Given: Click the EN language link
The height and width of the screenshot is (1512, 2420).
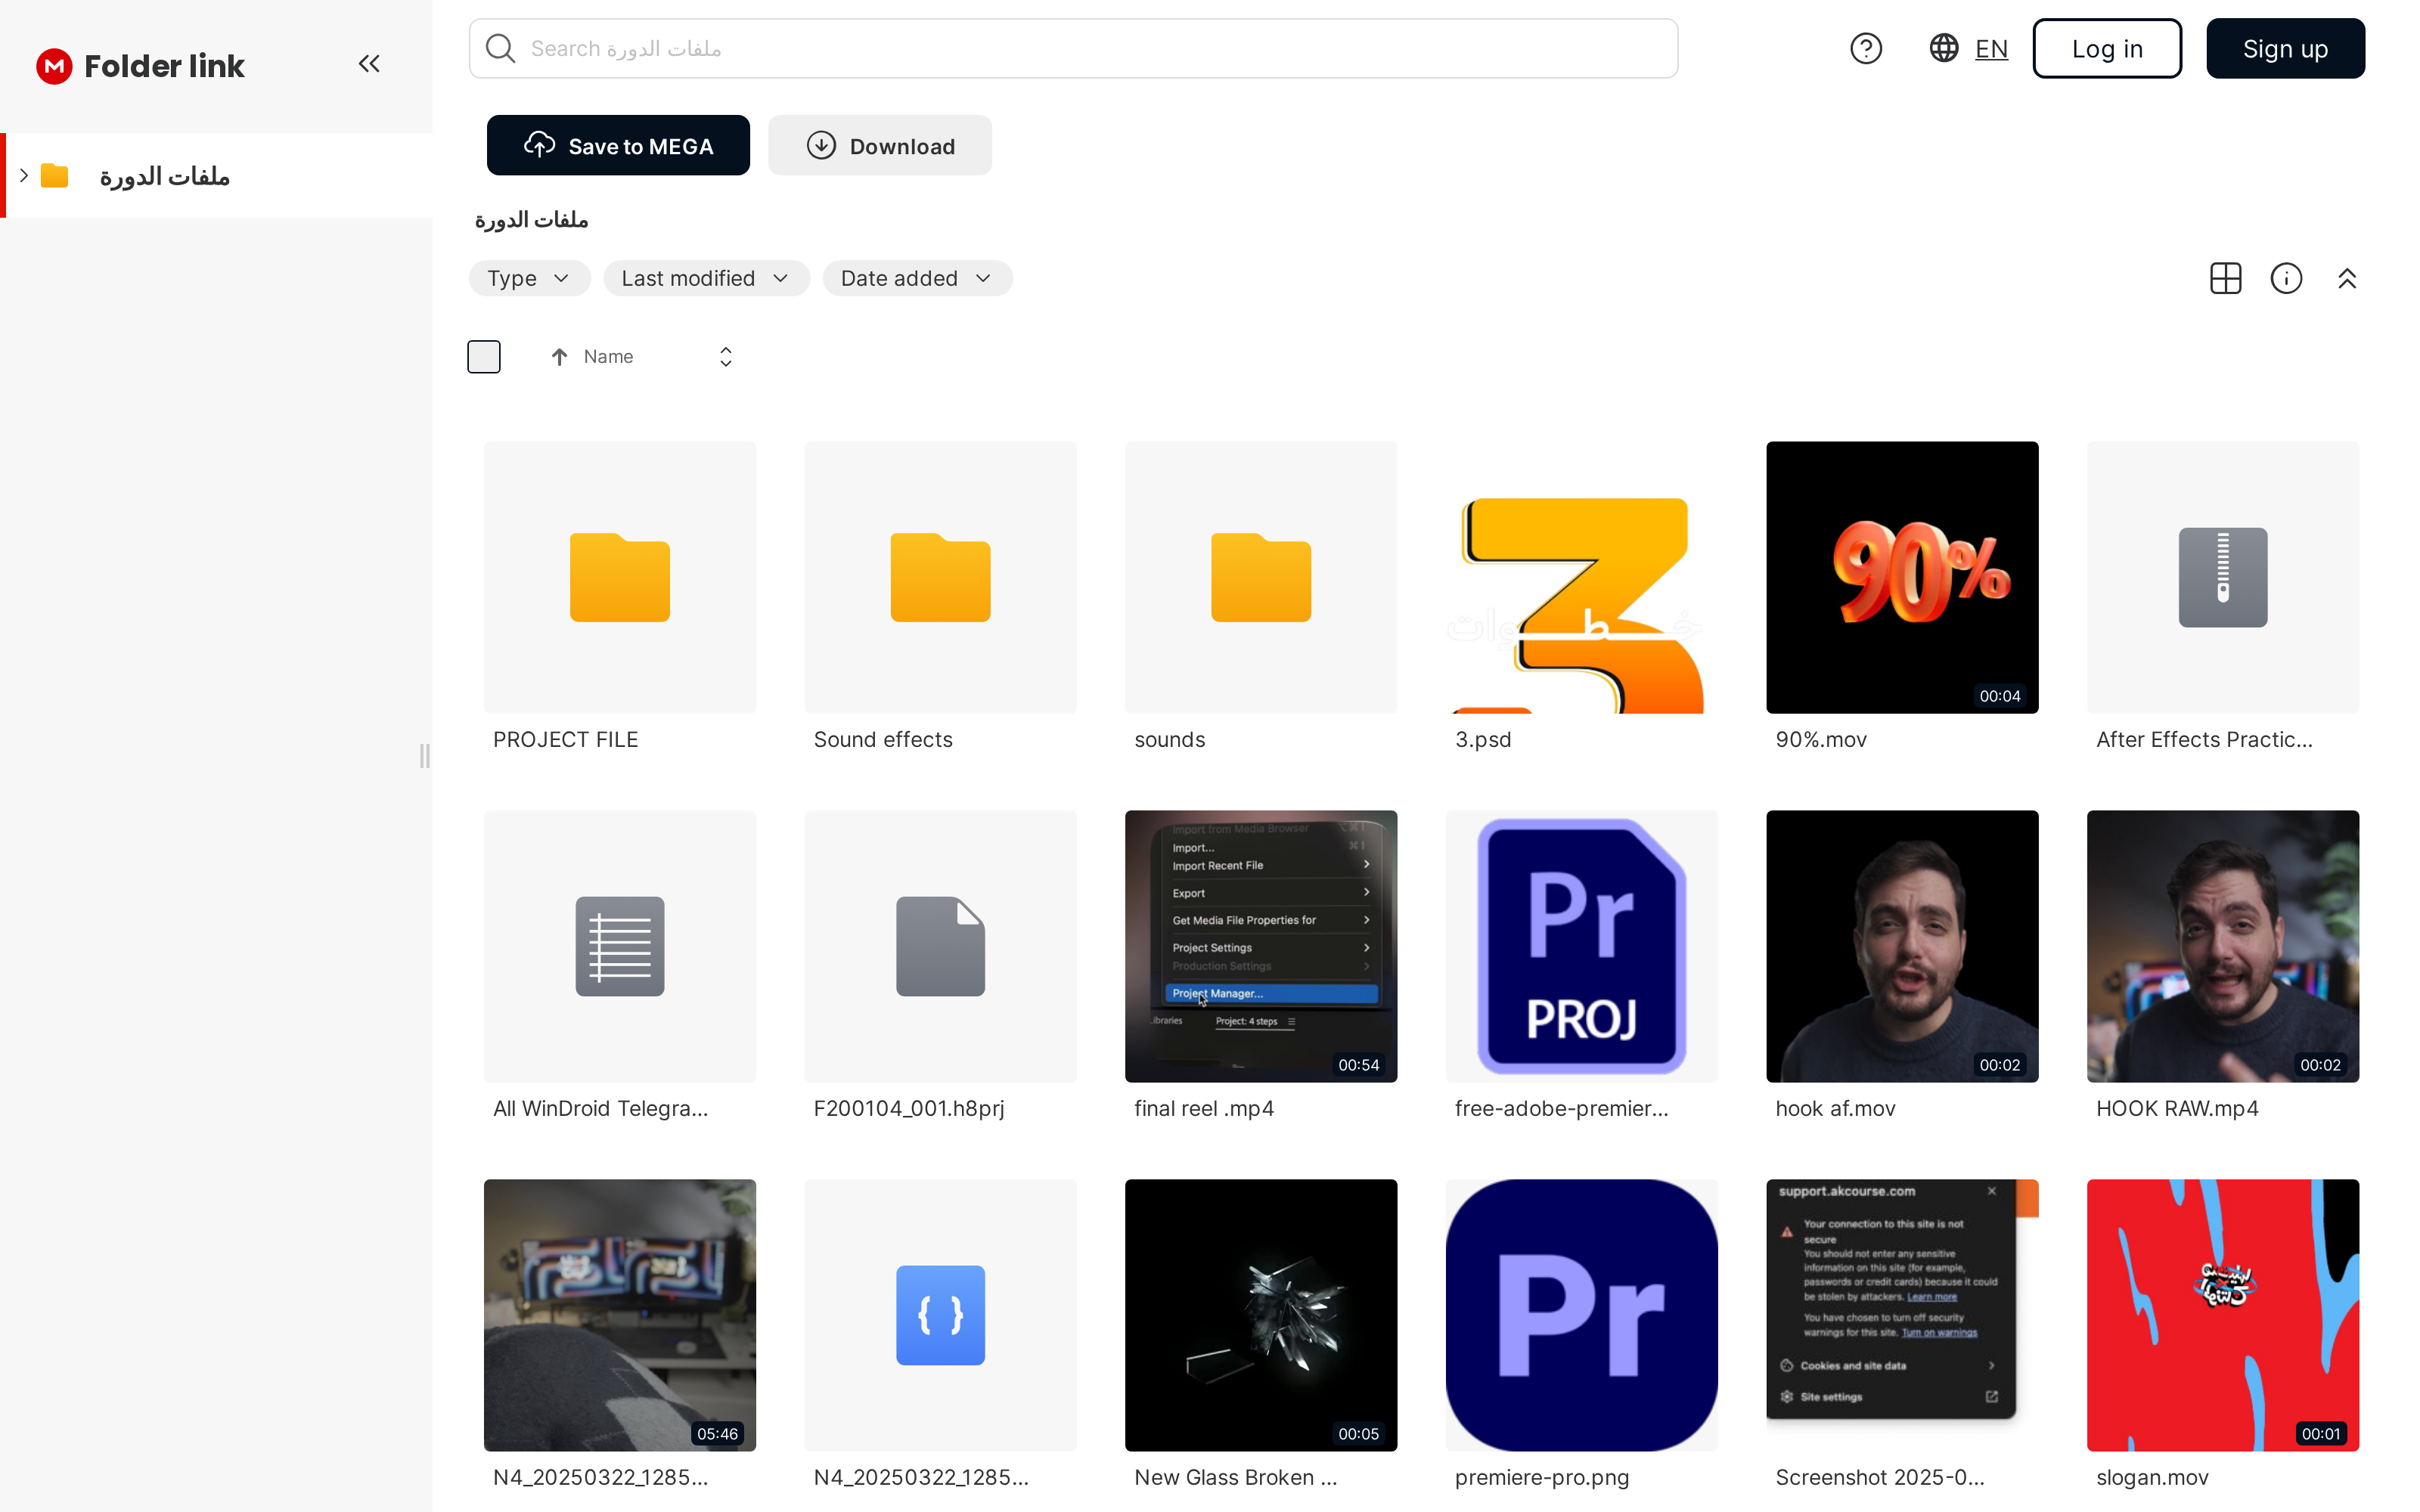Looking at the screenshot, I should click(1991, 48).
